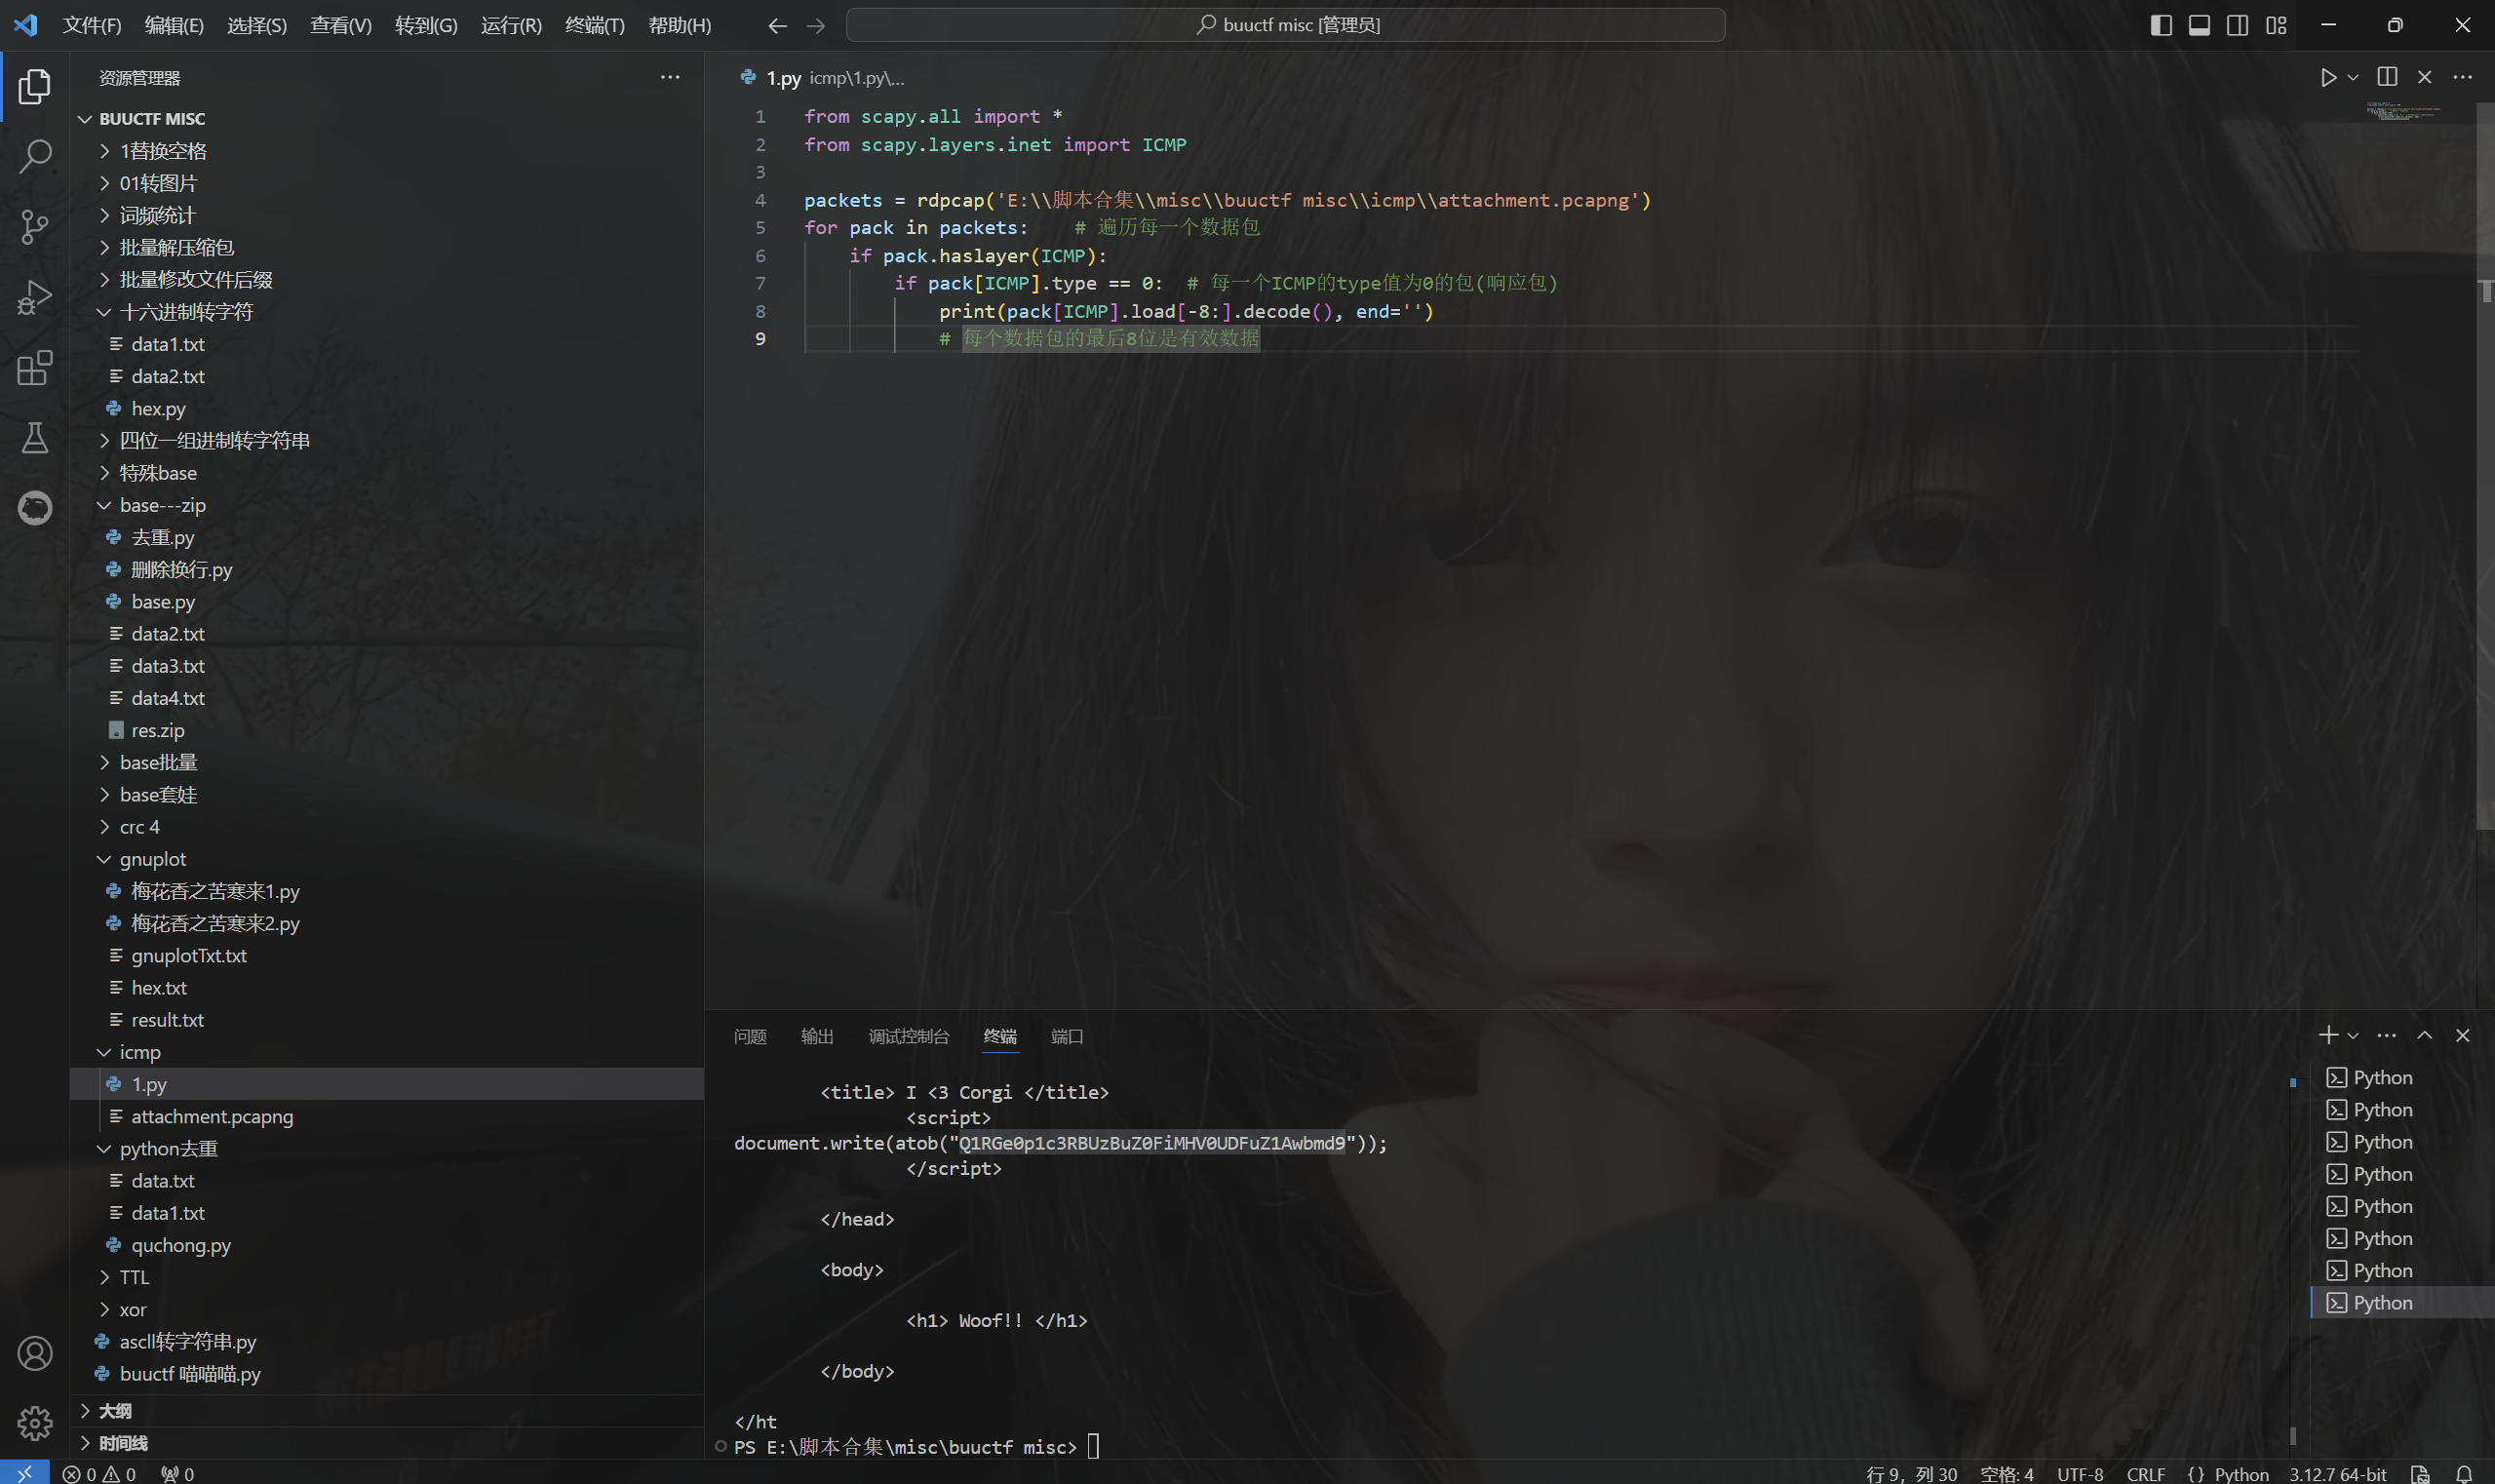Open the 运行(R) menu

[x=511, y=25]
